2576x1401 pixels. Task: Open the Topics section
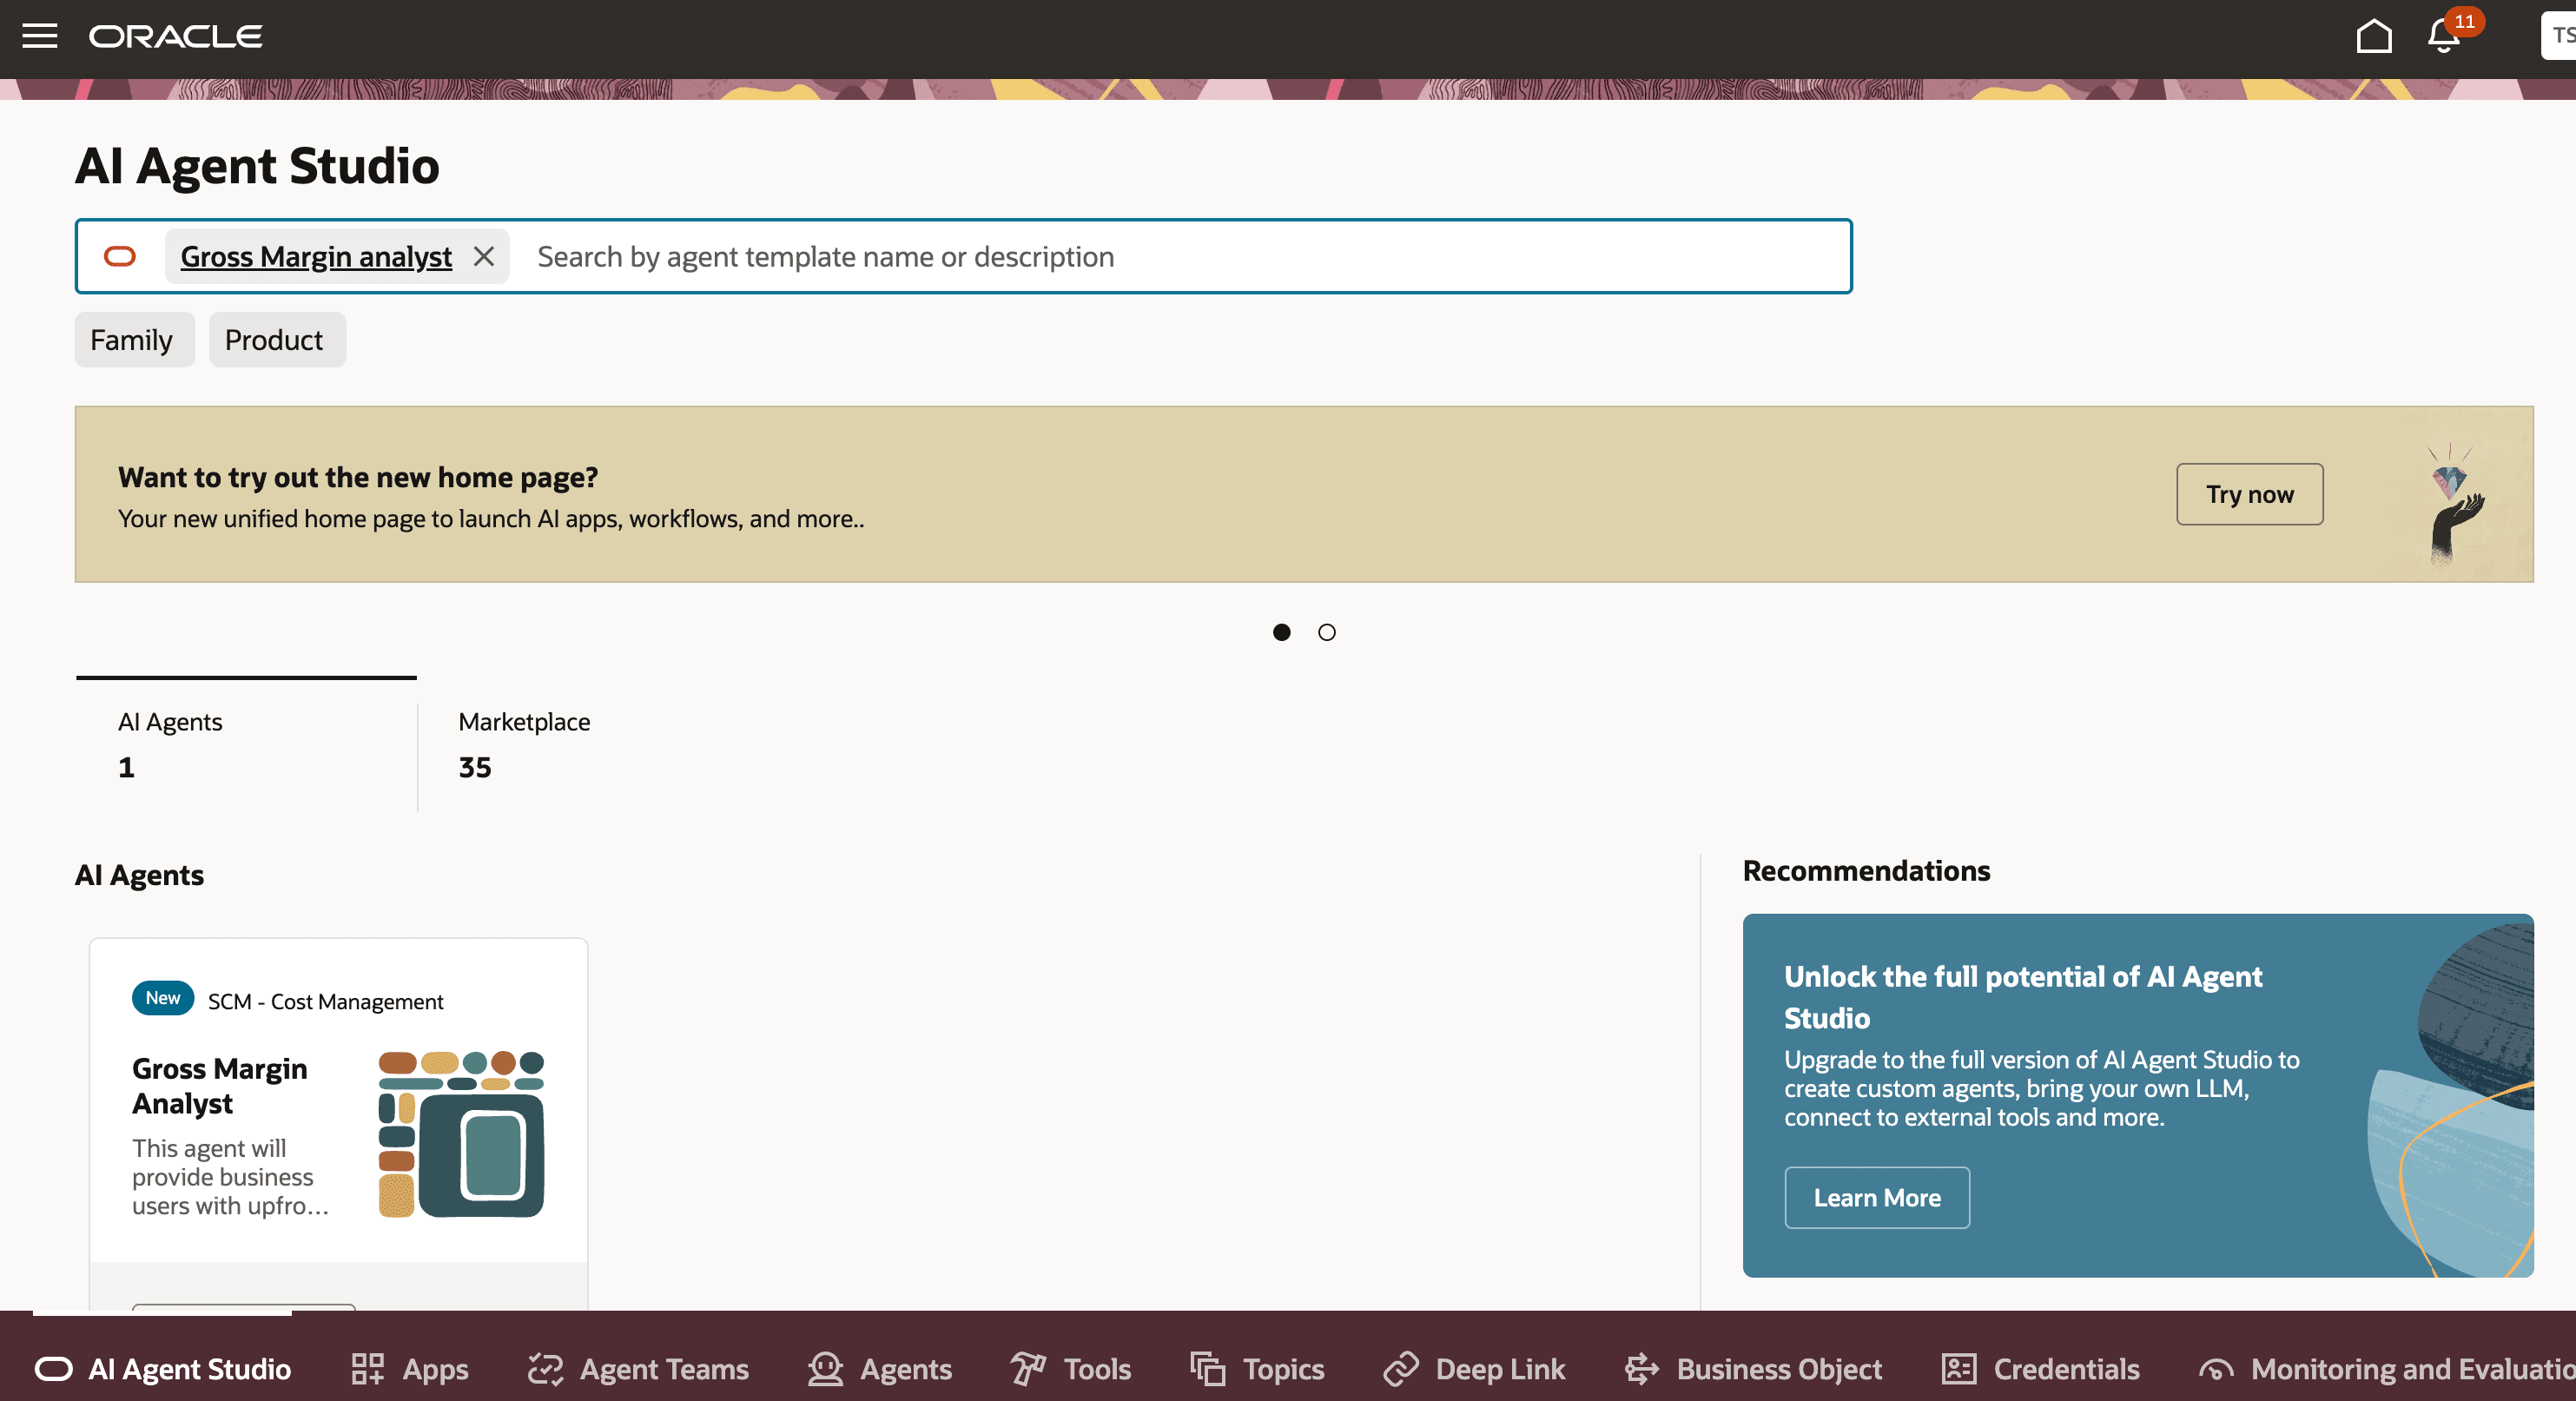point(1257,1369)
